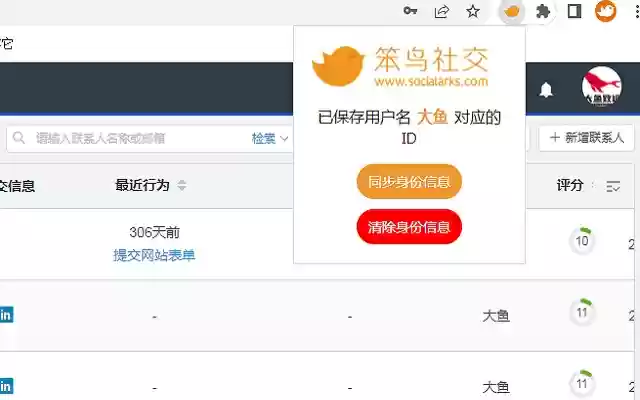Open the last row's LinkedIn icon
This screenshot has height=400, width=640.
(6, 386)
